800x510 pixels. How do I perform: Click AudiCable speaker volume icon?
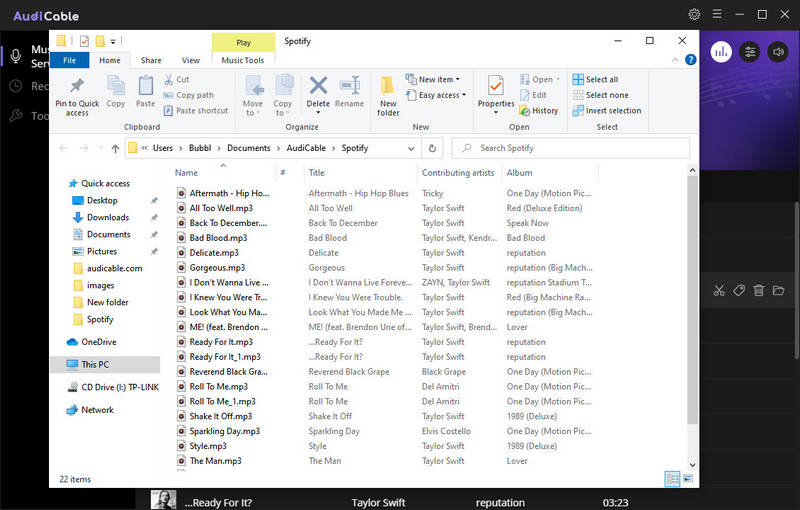click(x=778, y=52)
